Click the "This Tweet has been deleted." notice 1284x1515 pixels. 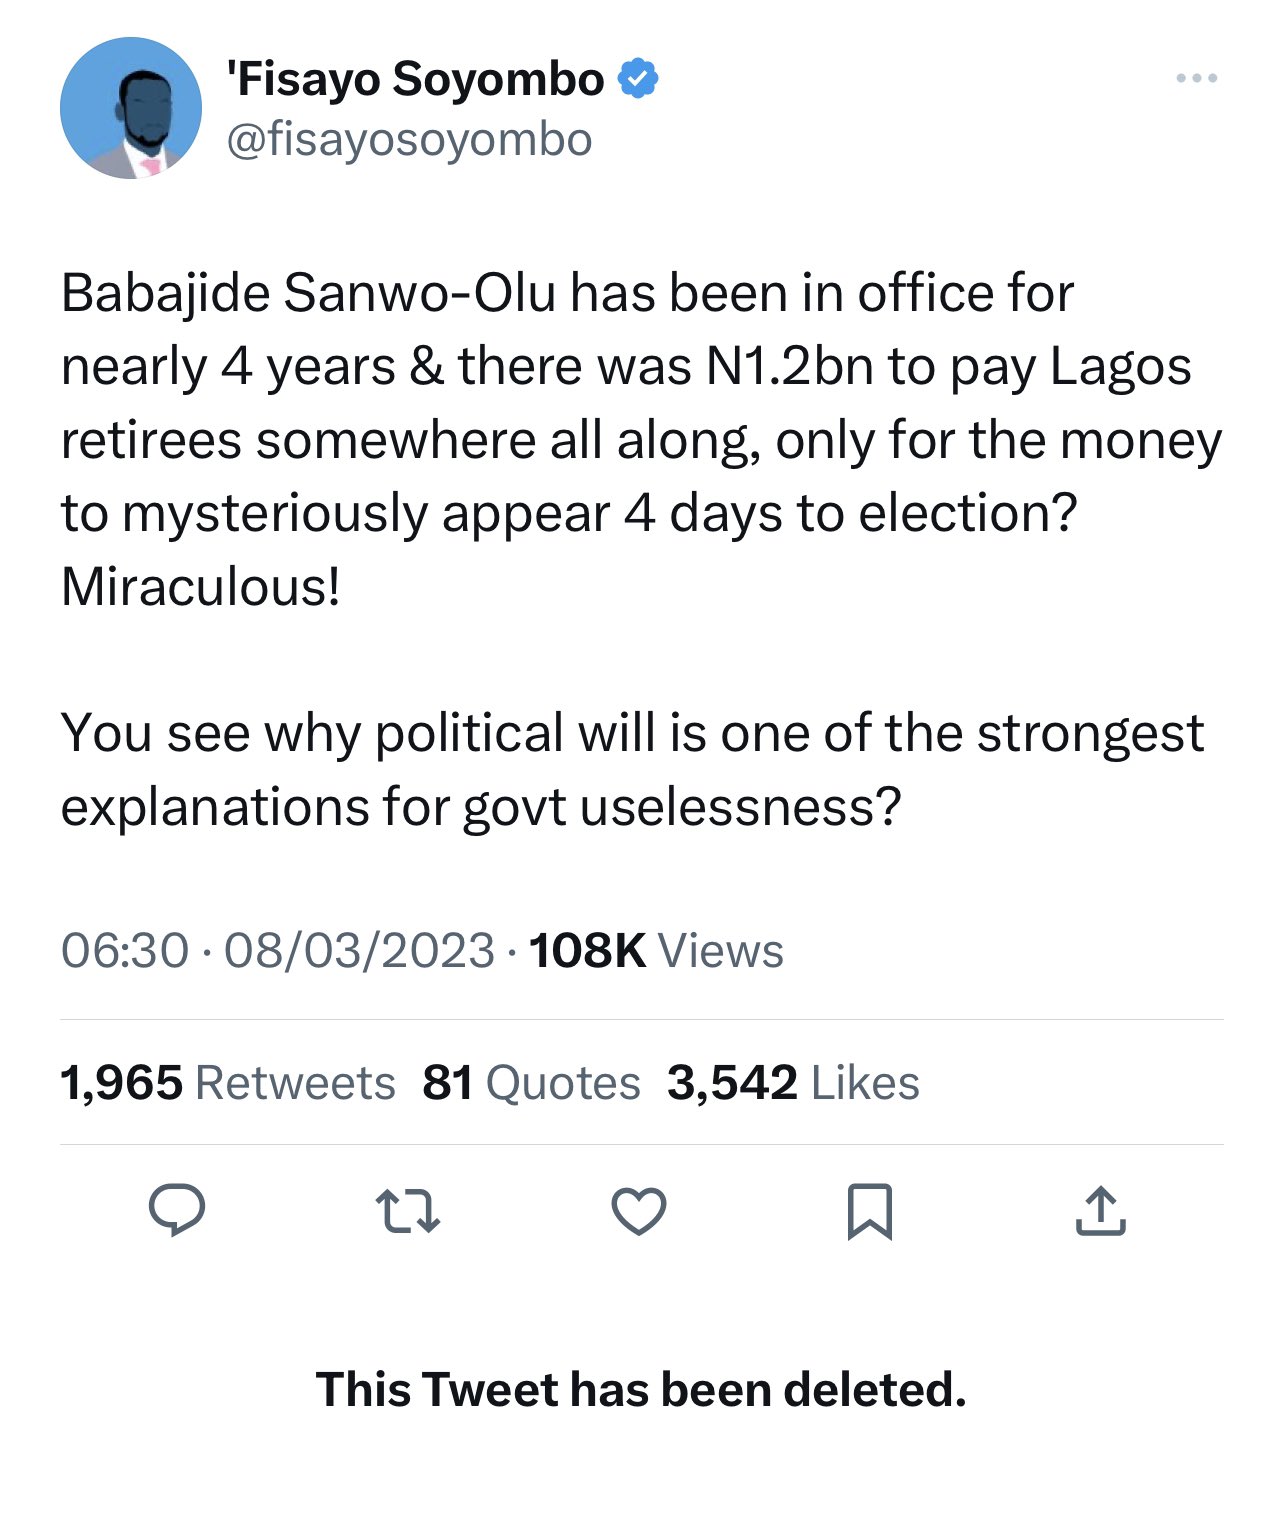click(641, 1389)
